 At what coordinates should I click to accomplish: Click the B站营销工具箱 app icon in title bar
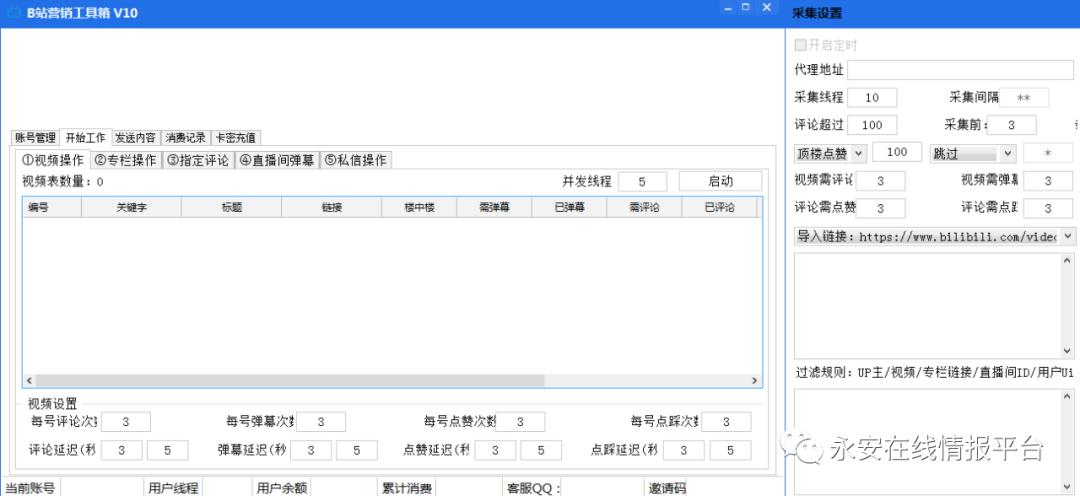point(13,13)
